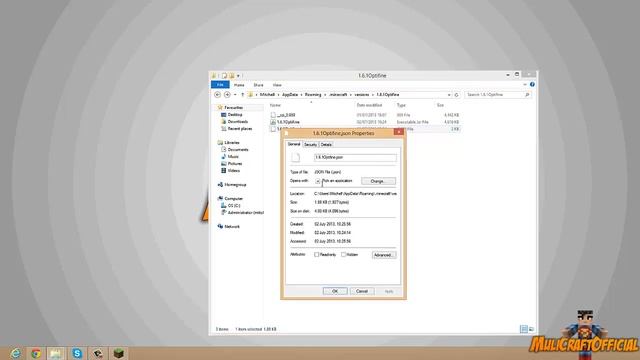The height and width of the screenshot is (360, 640).
Task: Switch to Details tab in Properties
Action: [x=326, y=144]
